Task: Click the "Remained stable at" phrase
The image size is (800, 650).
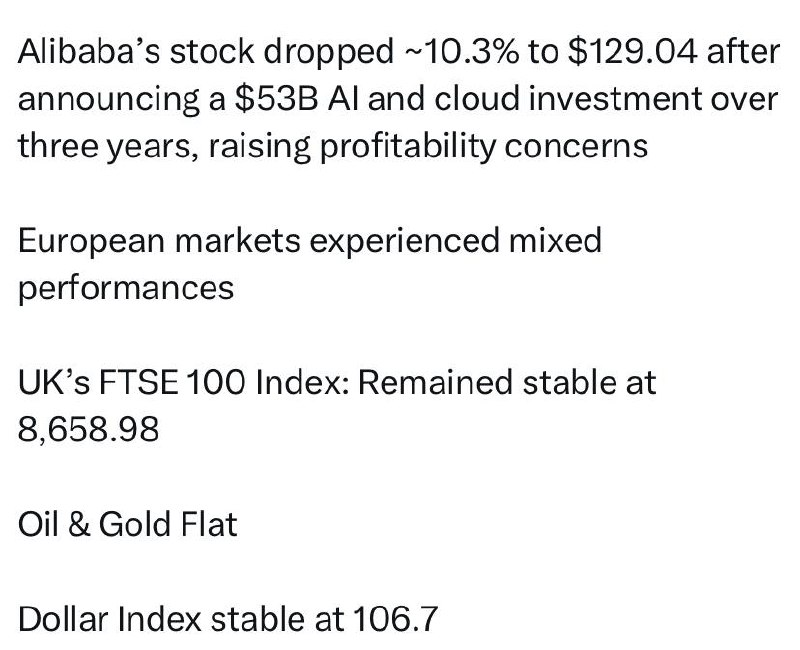Action: [x=507, y=382]
